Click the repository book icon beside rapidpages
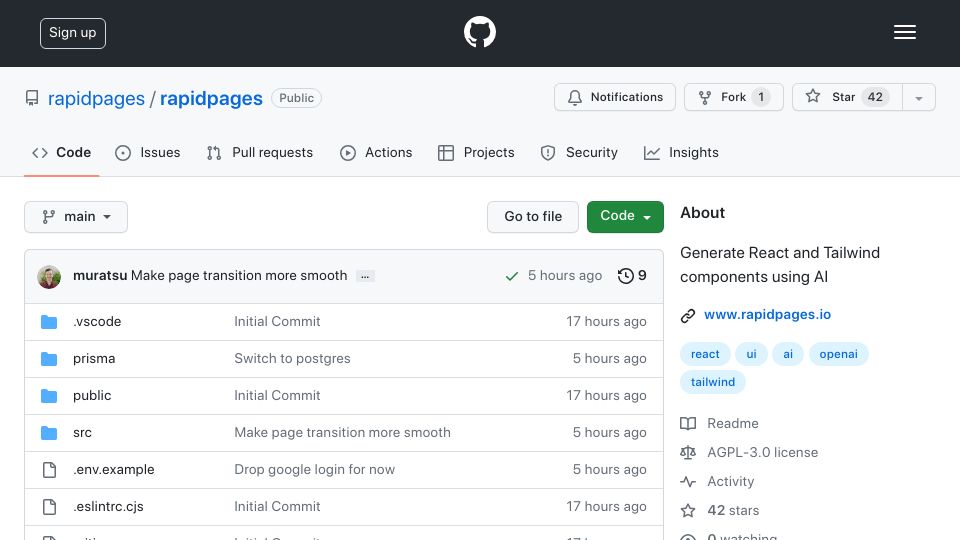The width and height of the screenshot is (960, 540). (x=32, y=98)
